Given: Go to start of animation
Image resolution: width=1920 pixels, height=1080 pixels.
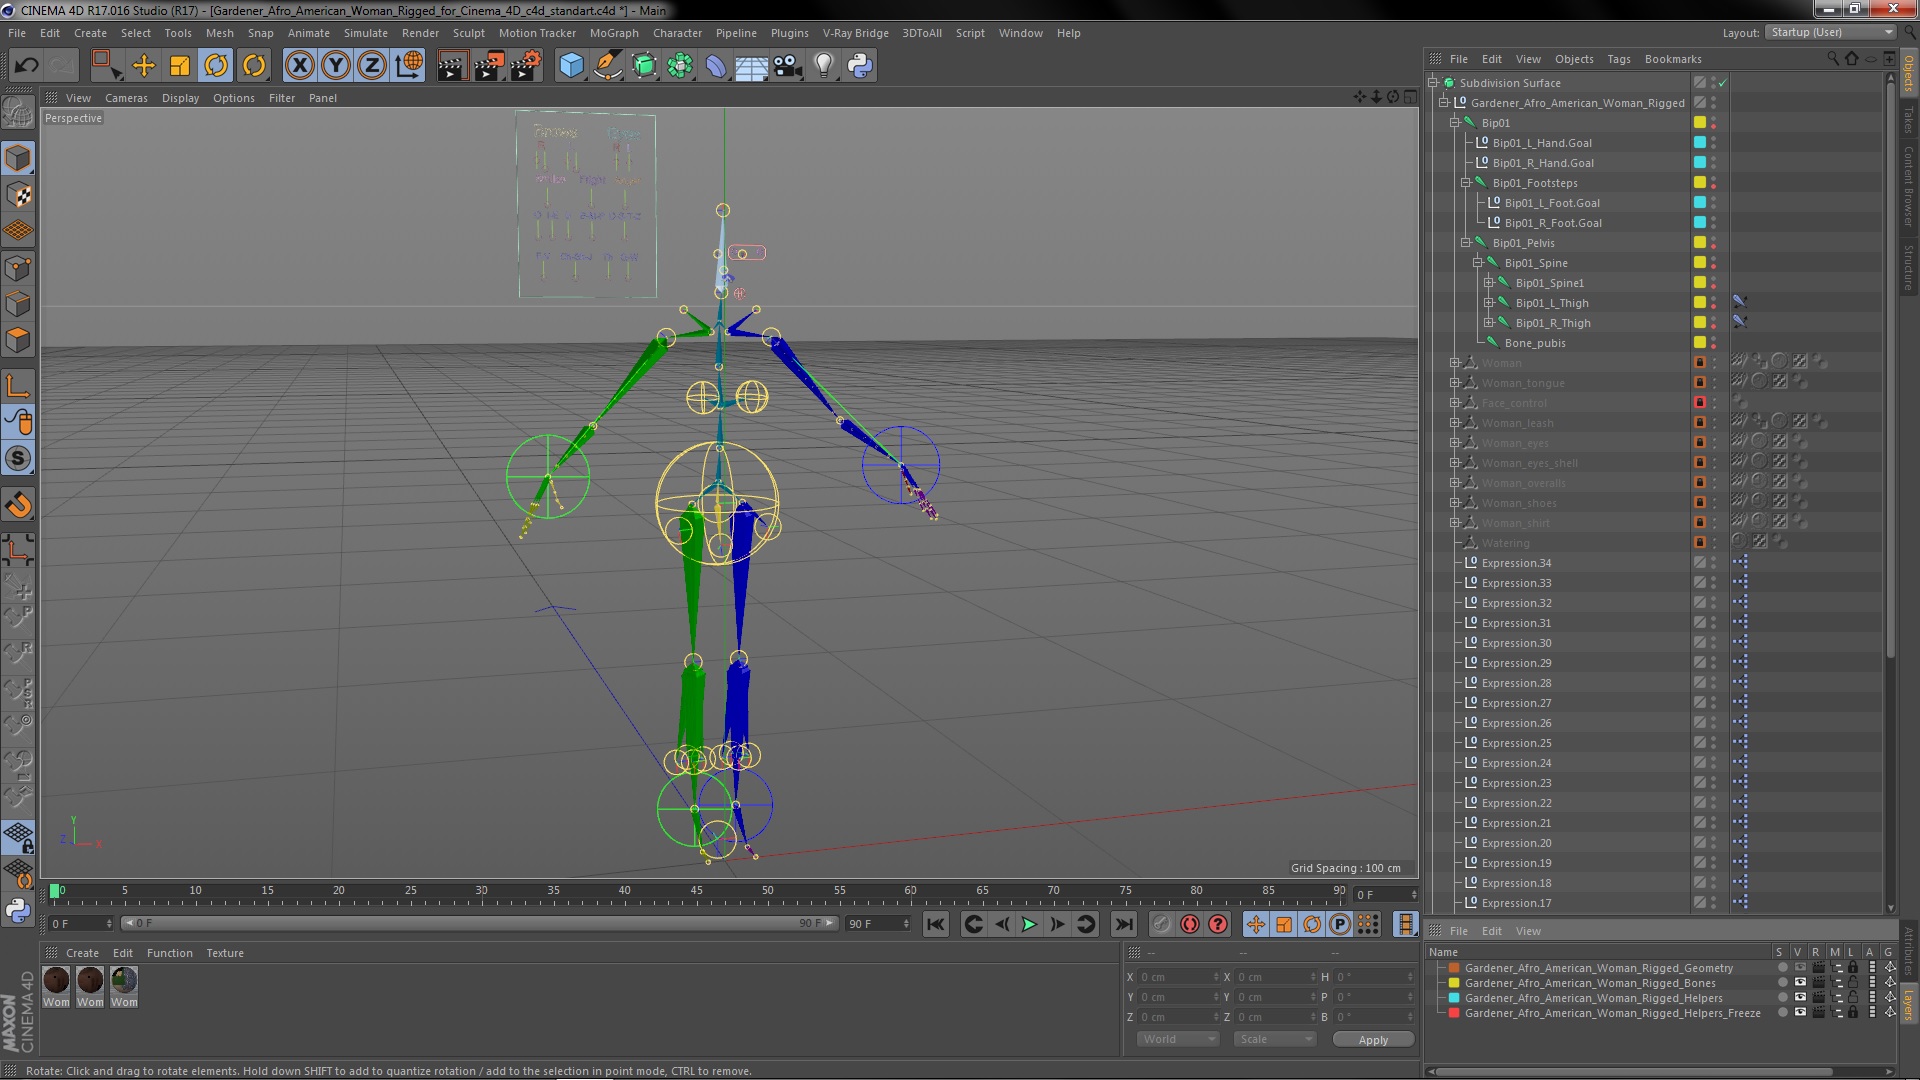Looking at the screenshot, I should point(935,925).
